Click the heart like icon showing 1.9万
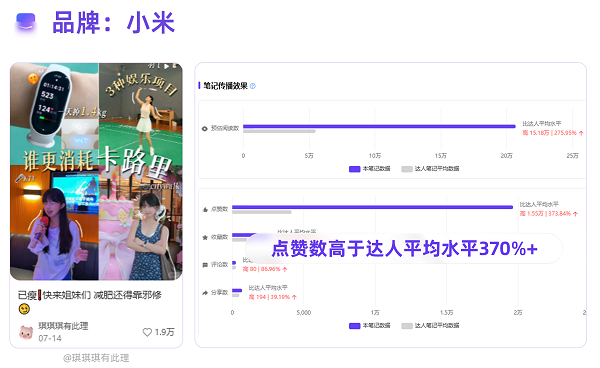Image resolution: width=600 pixels, height=368 pixels. pyautogui.click(x=147, y=332)
